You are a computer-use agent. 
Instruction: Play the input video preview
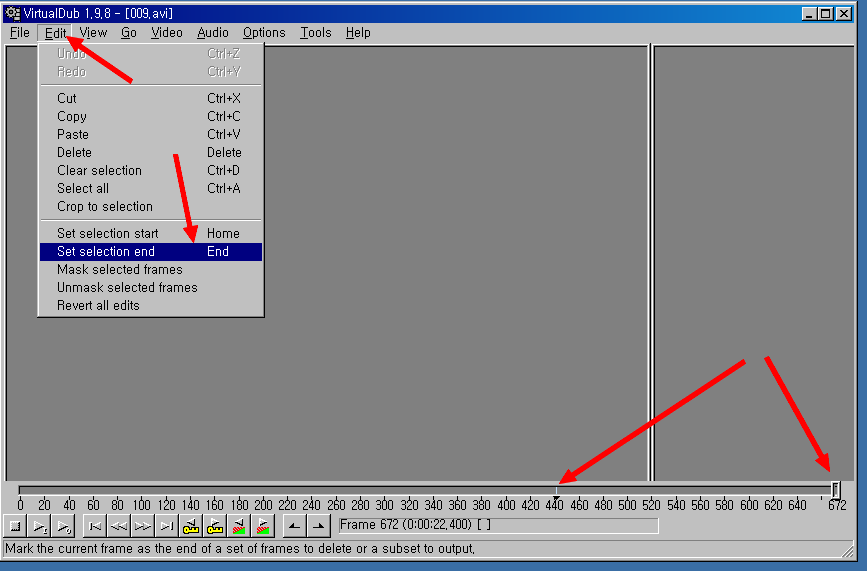(40, 526)
